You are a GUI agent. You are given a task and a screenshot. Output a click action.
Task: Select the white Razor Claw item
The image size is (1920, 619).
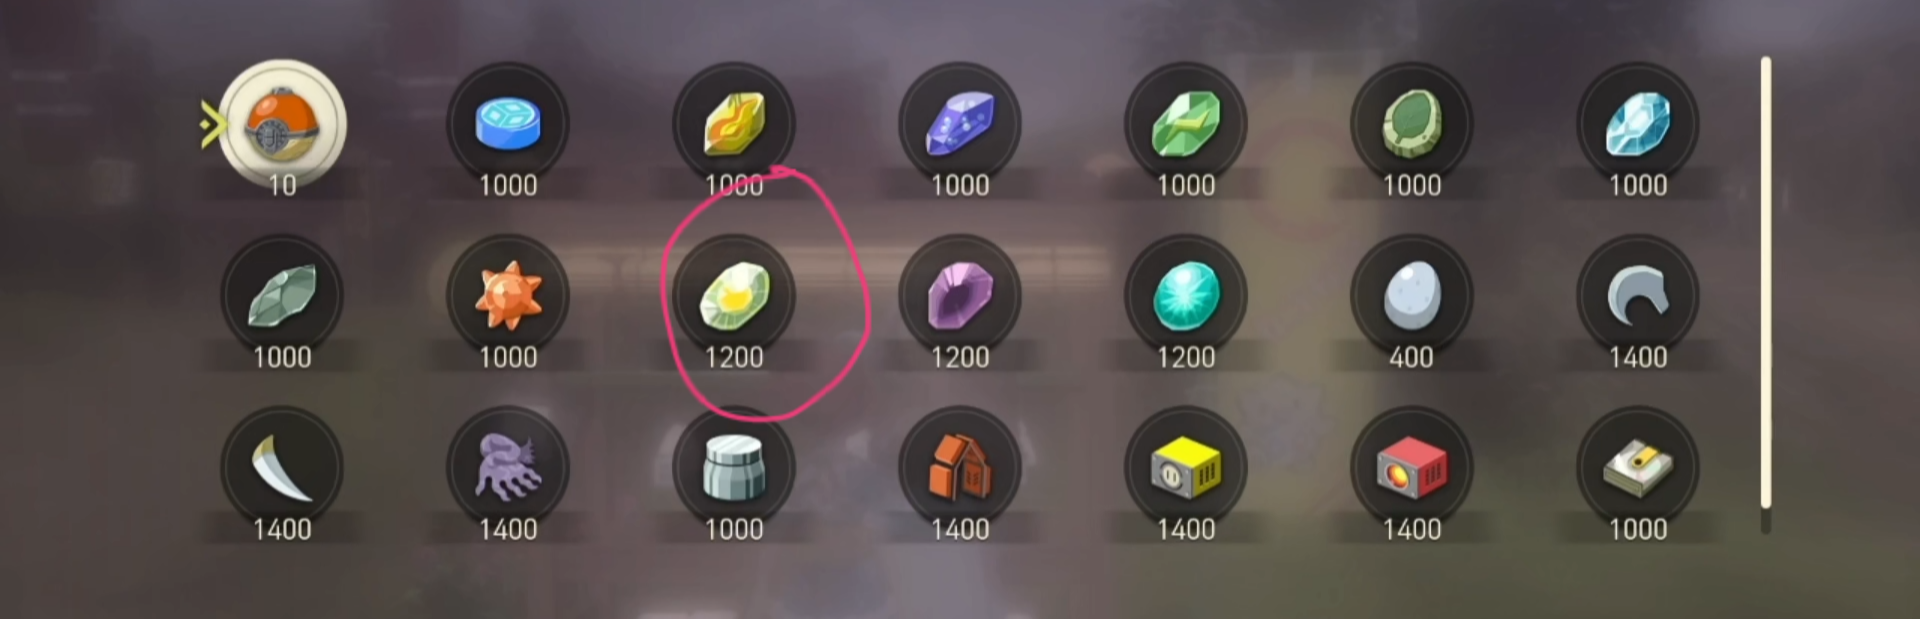pos(282,468)
